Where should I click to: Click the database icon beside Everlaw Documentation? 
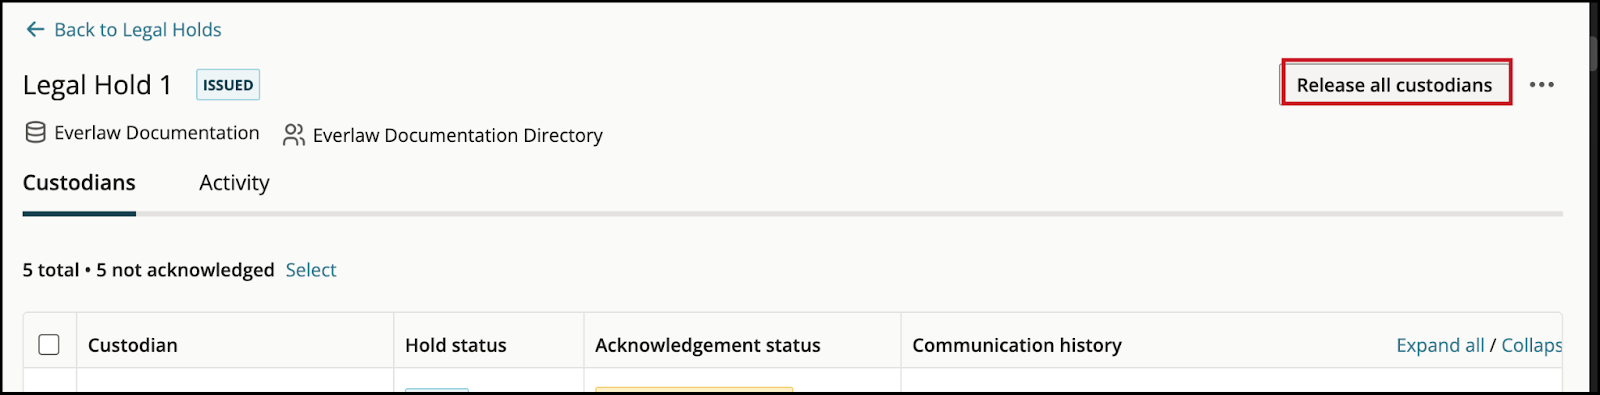click(x=35, y=133)
